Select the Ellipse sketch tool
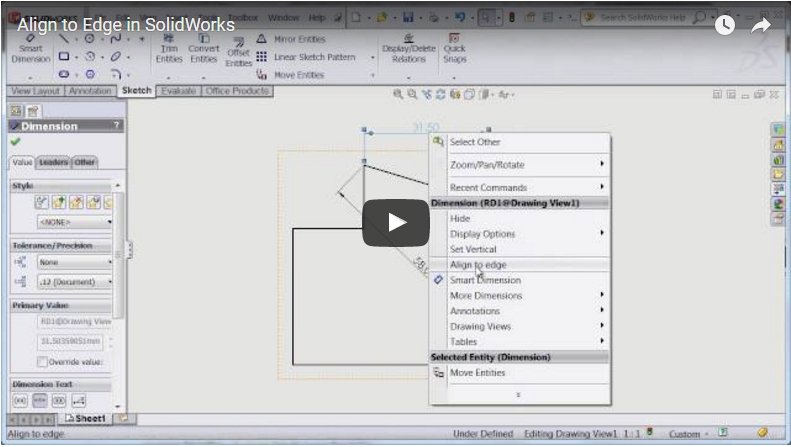791x447 pixels. [116, 57]
